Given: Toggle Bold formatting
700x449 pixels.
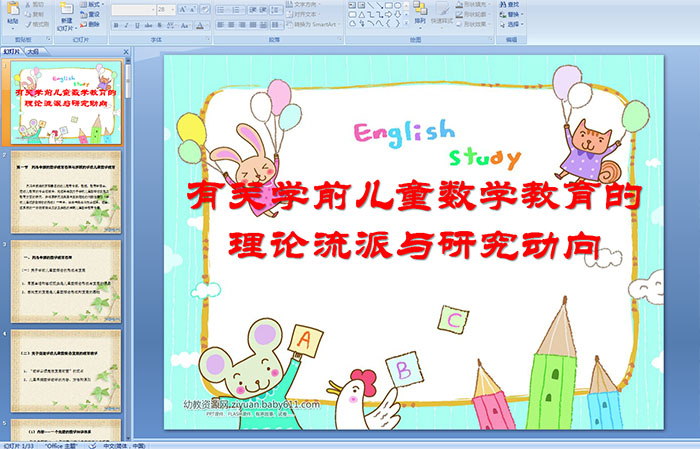Looking at the screenshot, I should point(116,25).
